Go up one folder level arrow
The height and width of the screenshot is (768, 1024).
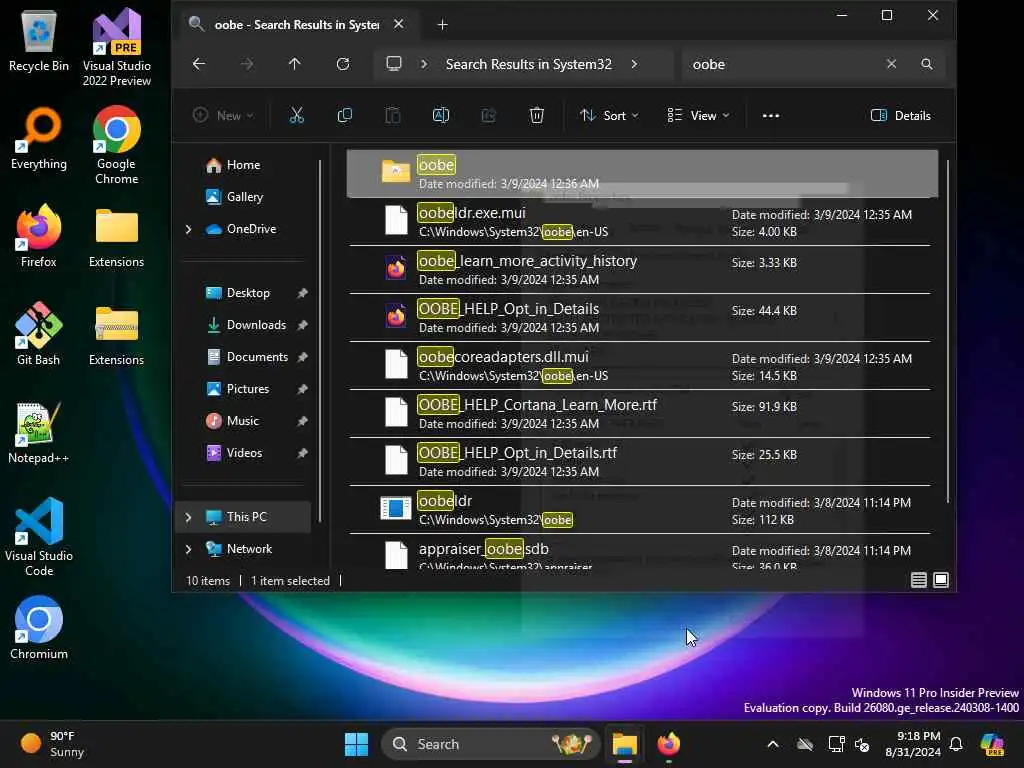[x=295, y=64]
